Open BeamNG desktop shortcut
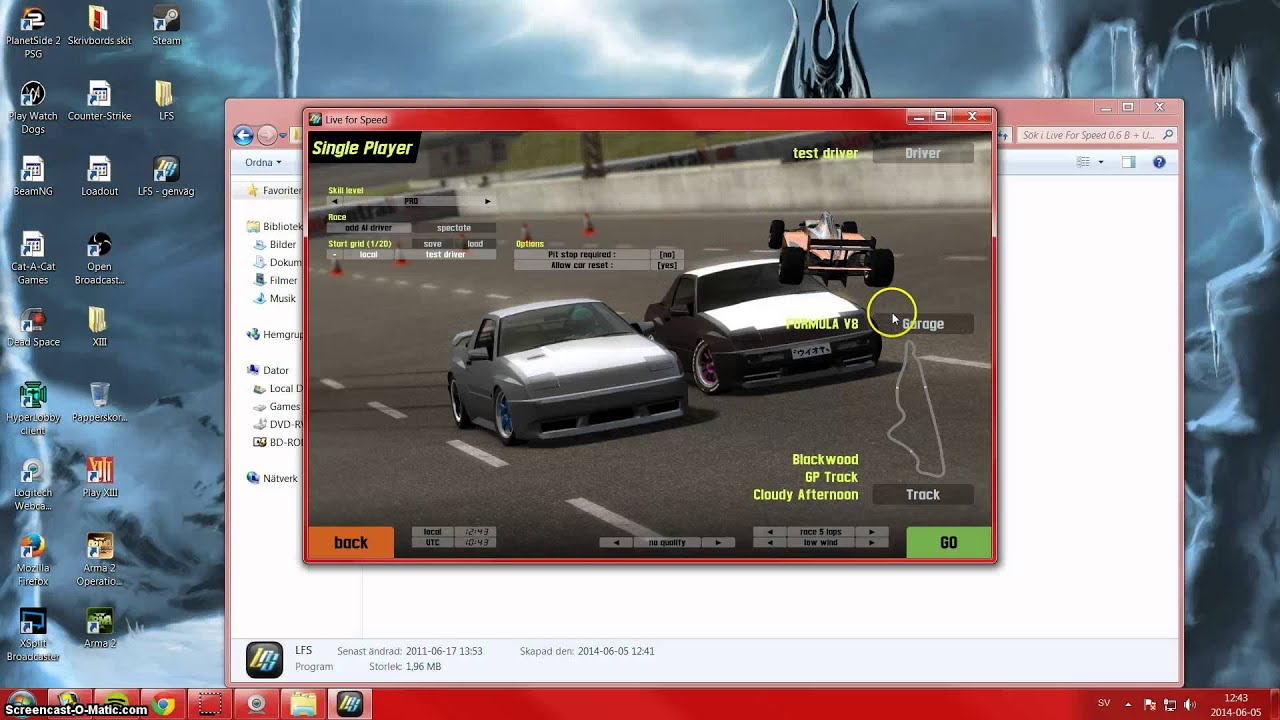 point(33,176)
